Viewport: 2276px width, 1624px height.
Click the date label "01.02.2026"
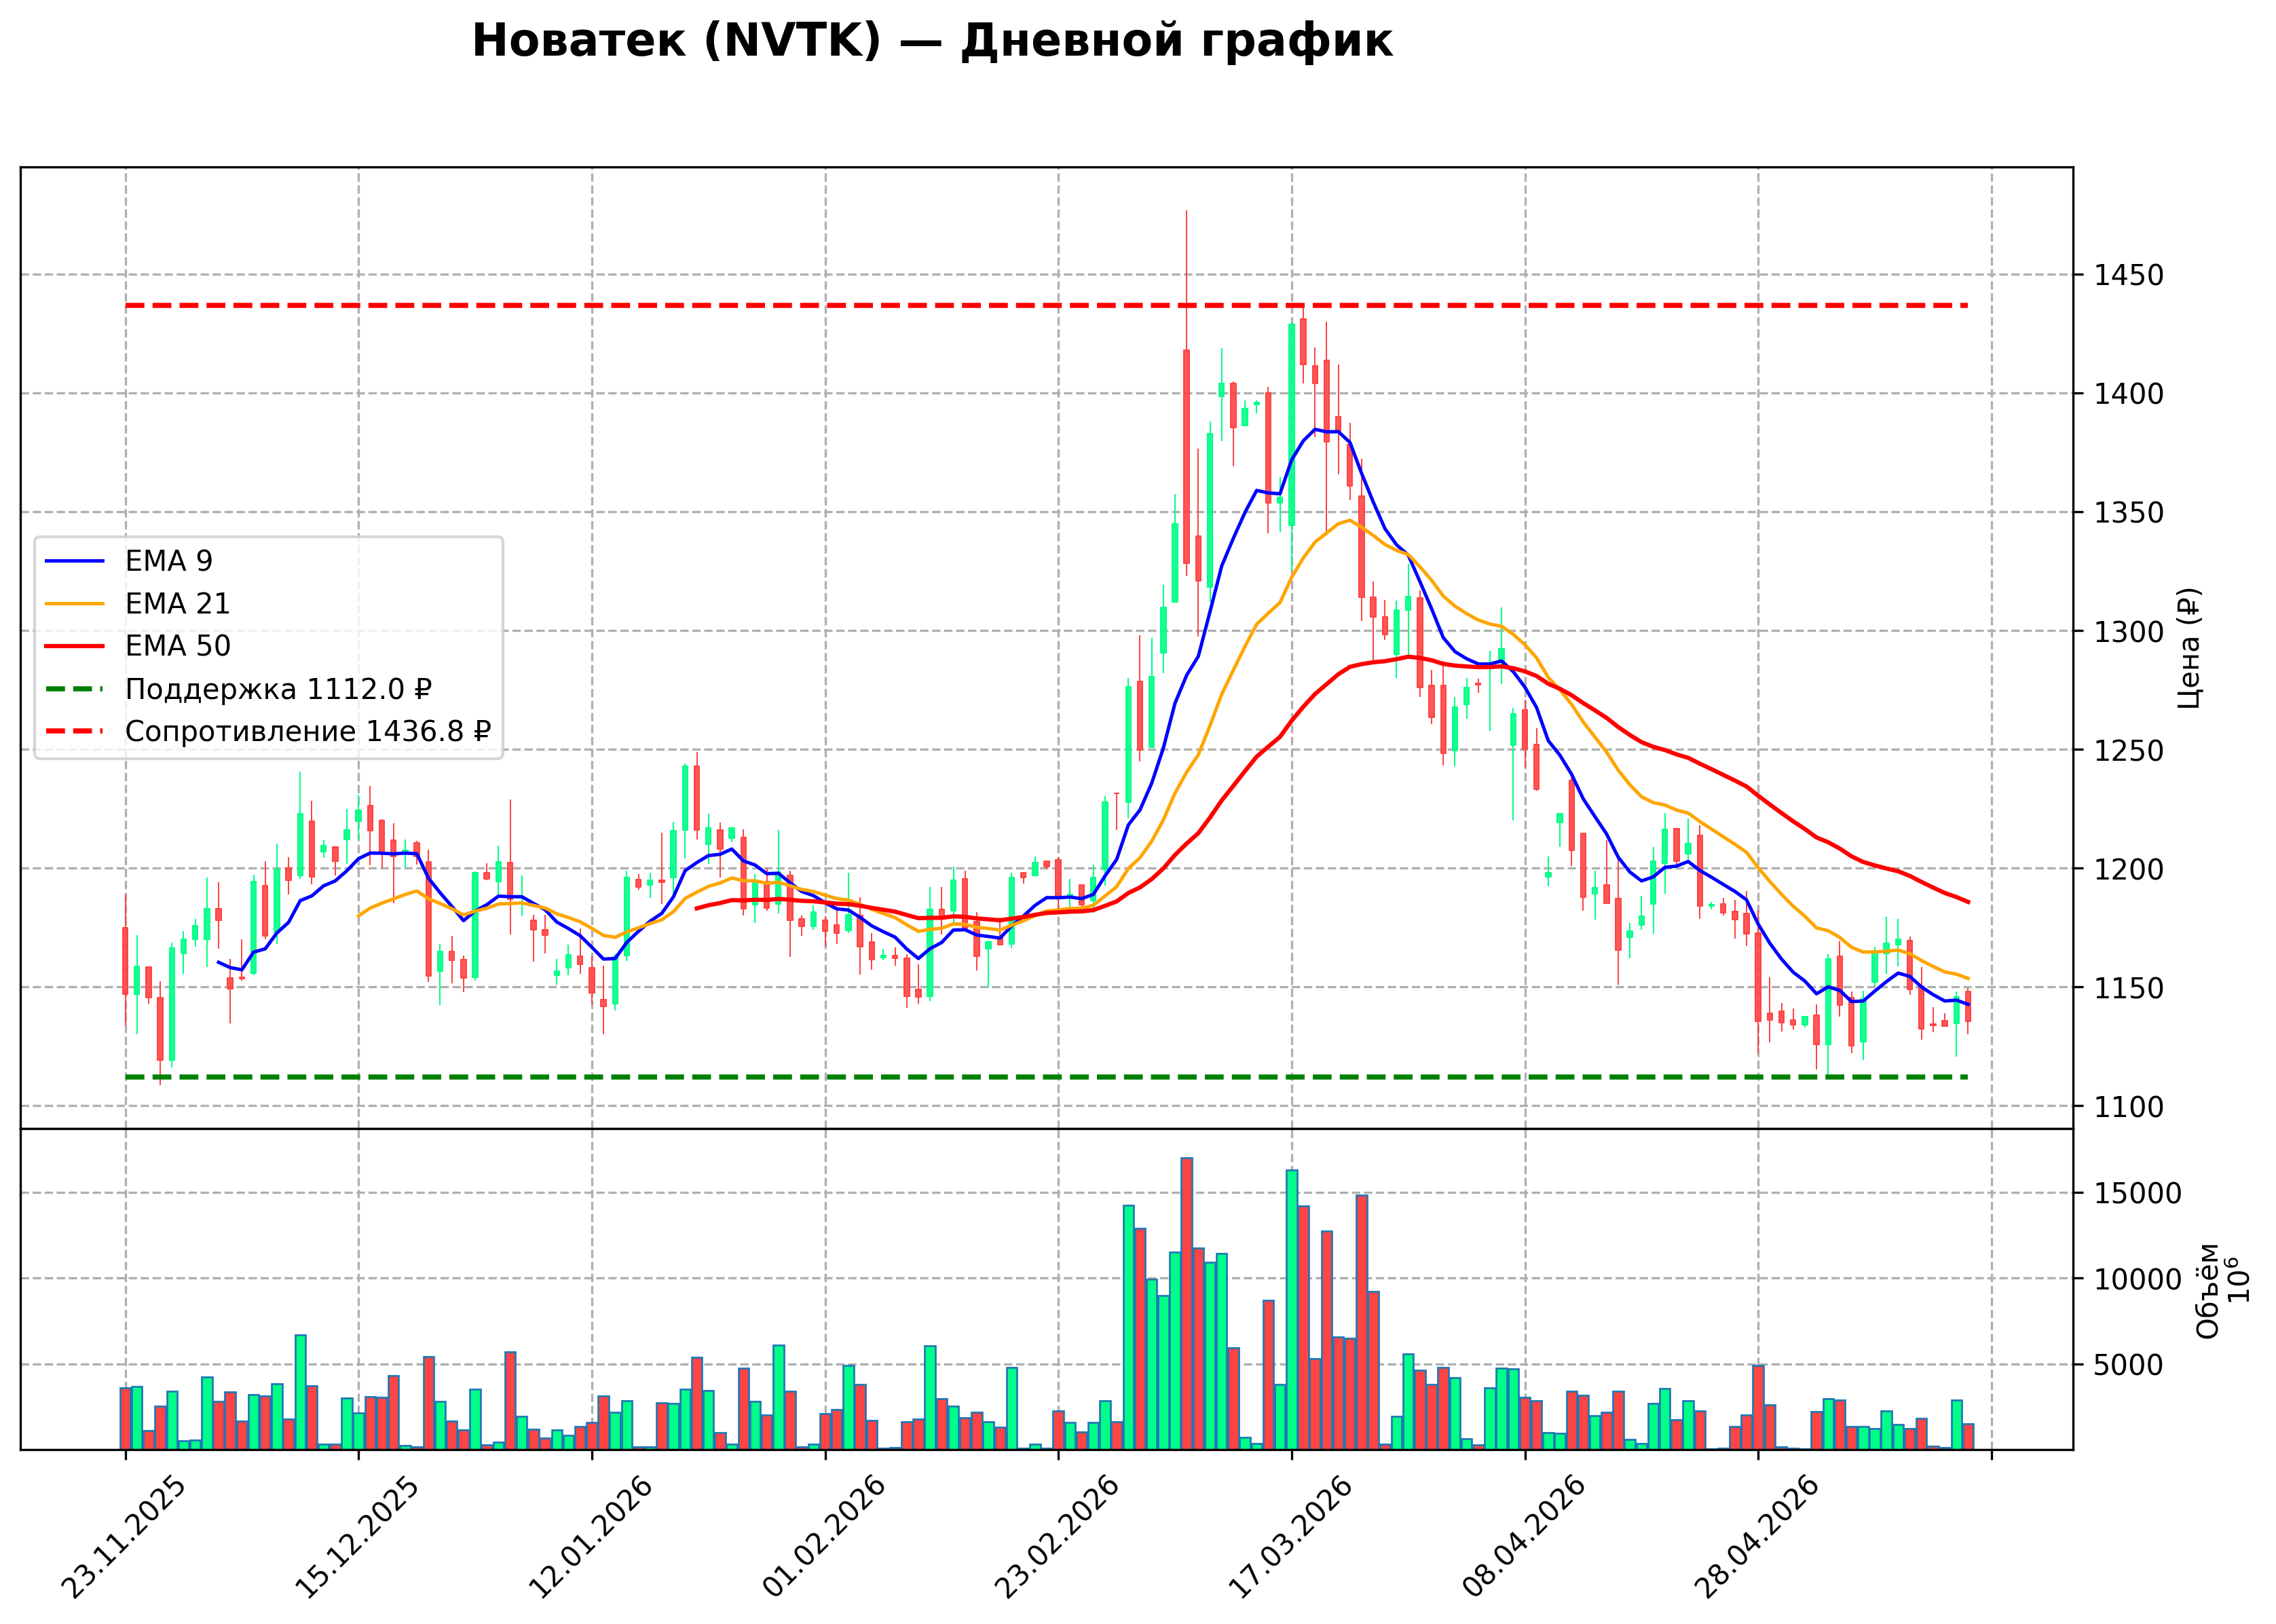823,1538
